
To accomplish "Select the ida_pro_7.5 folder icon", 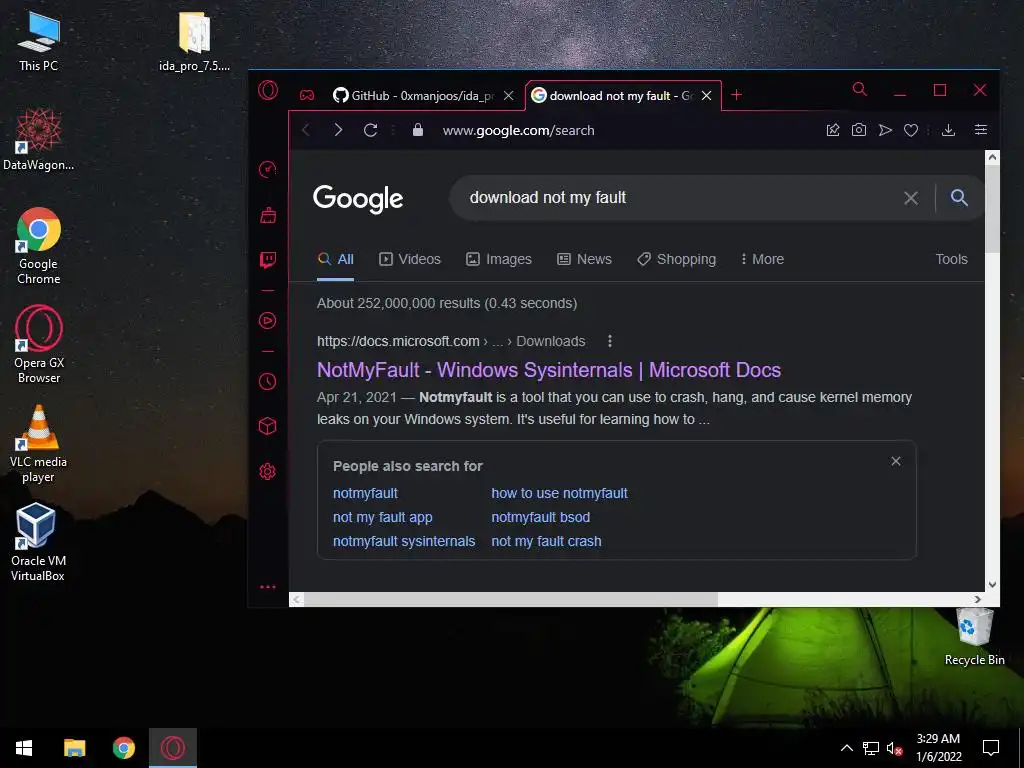I will (194, 41).
